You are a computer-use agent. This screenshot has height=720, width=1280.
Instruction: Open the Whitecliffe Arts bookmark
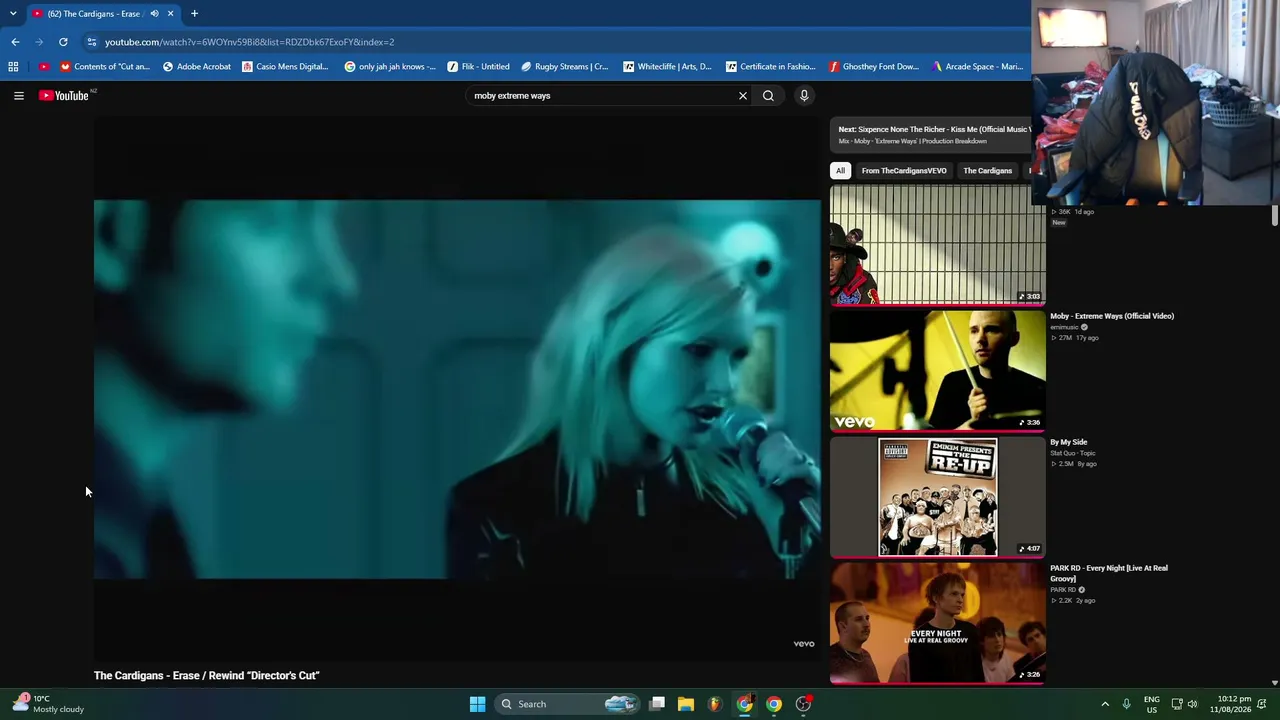click(x=667, y=67)
